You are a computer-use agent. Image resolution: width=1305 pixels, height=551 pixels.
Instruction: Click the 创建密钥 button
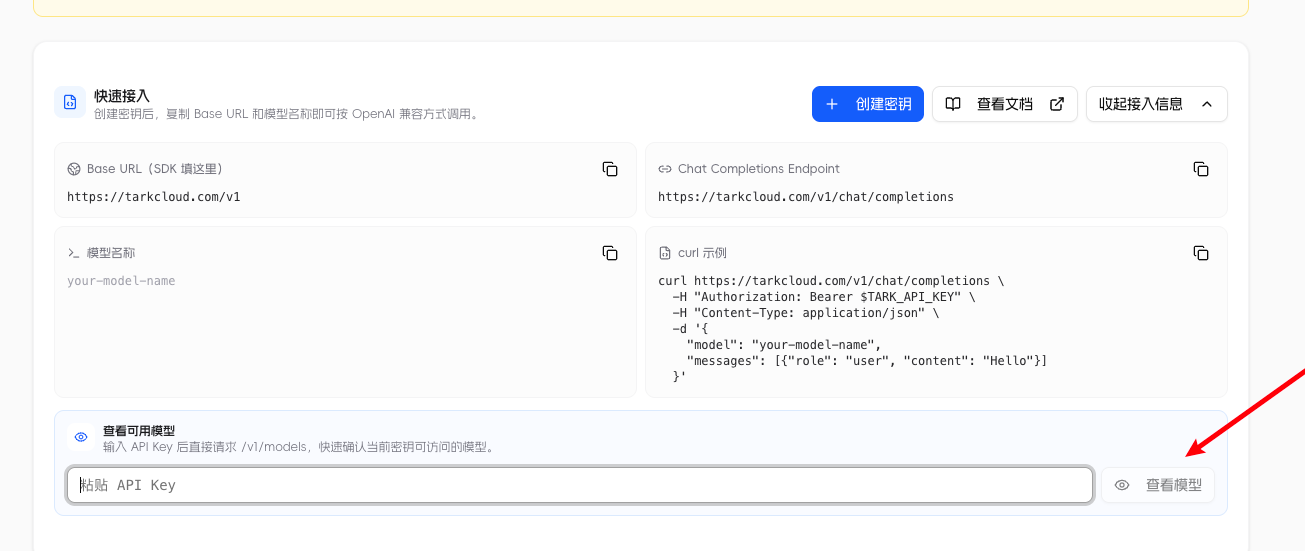click(x=867, y=104)
